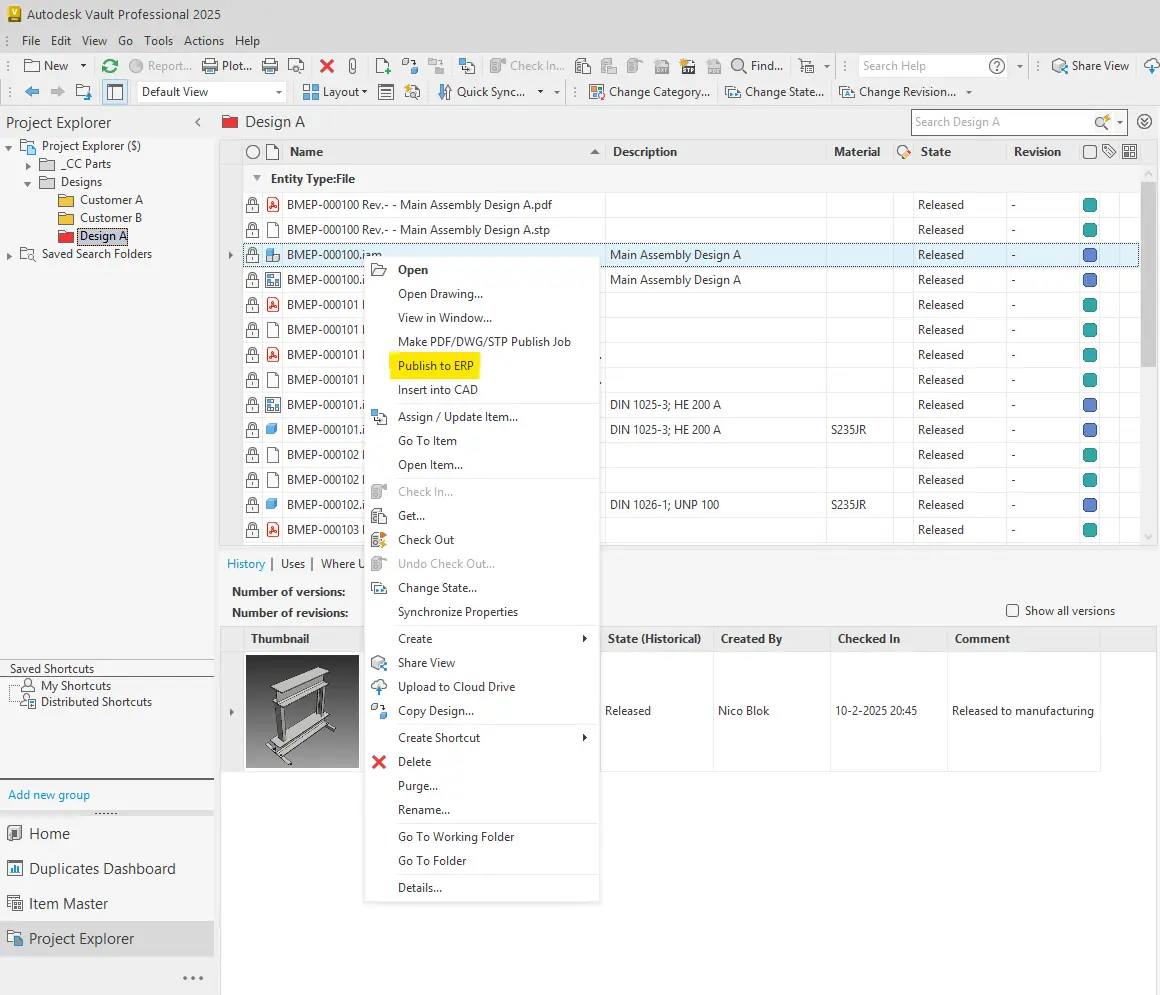1160x995 pixels.
Task: Click the printer icon next to Plot
Action: click(270, 66)
